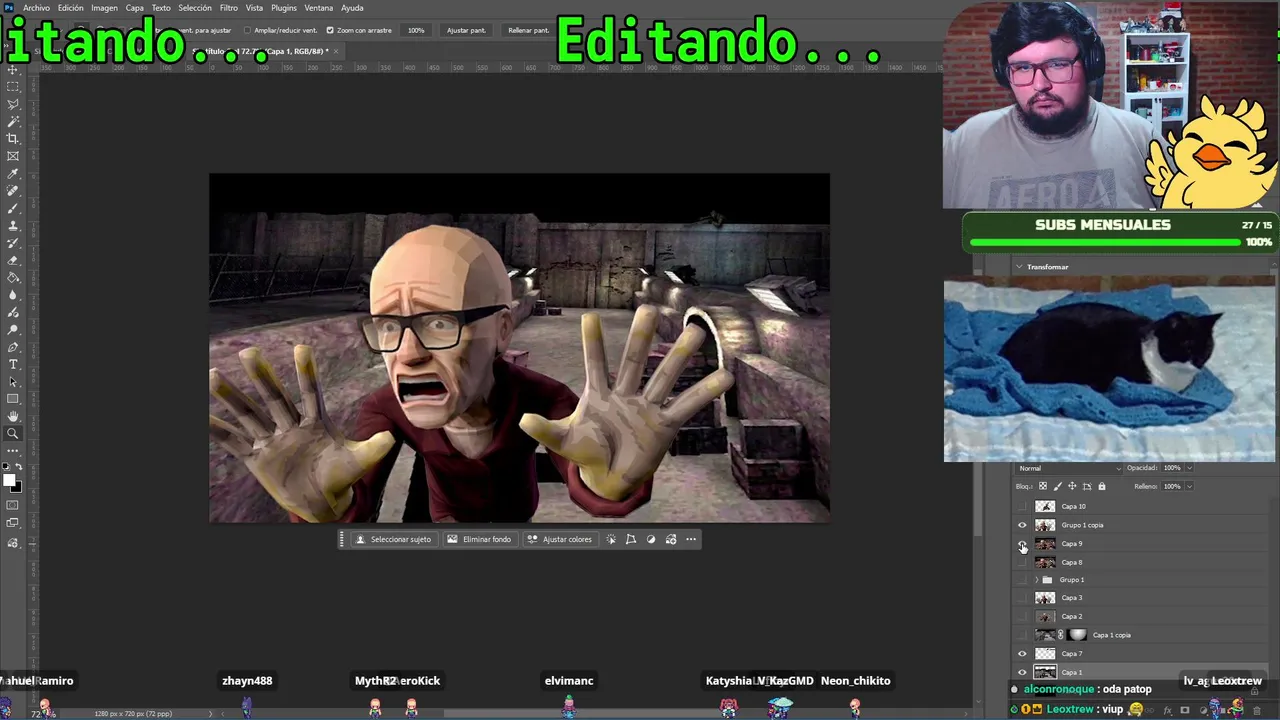This screenshot has width=1280, height=720.
Task: Click the Capa 1 copia layer mask thumbnail
Action: pos(1077,635)
